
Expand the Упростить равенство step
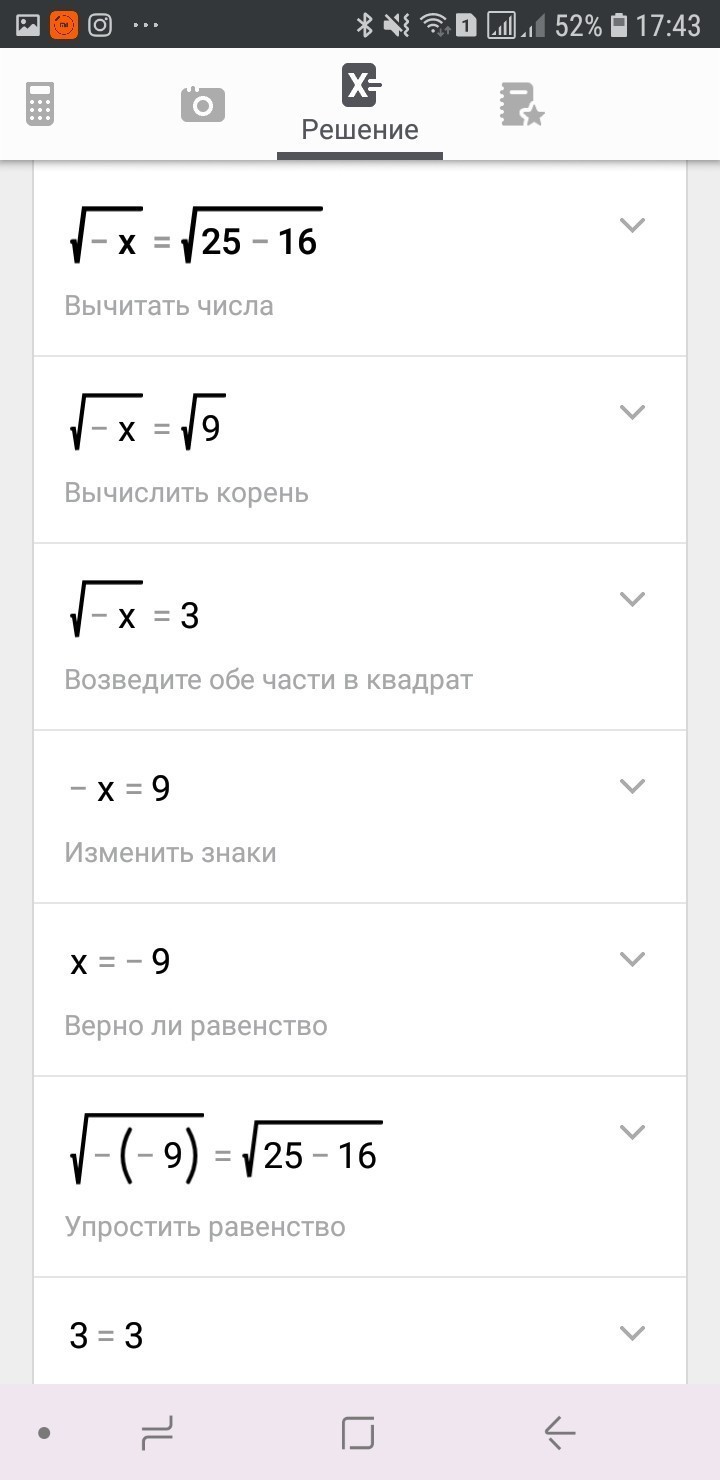click(632, 1132)
